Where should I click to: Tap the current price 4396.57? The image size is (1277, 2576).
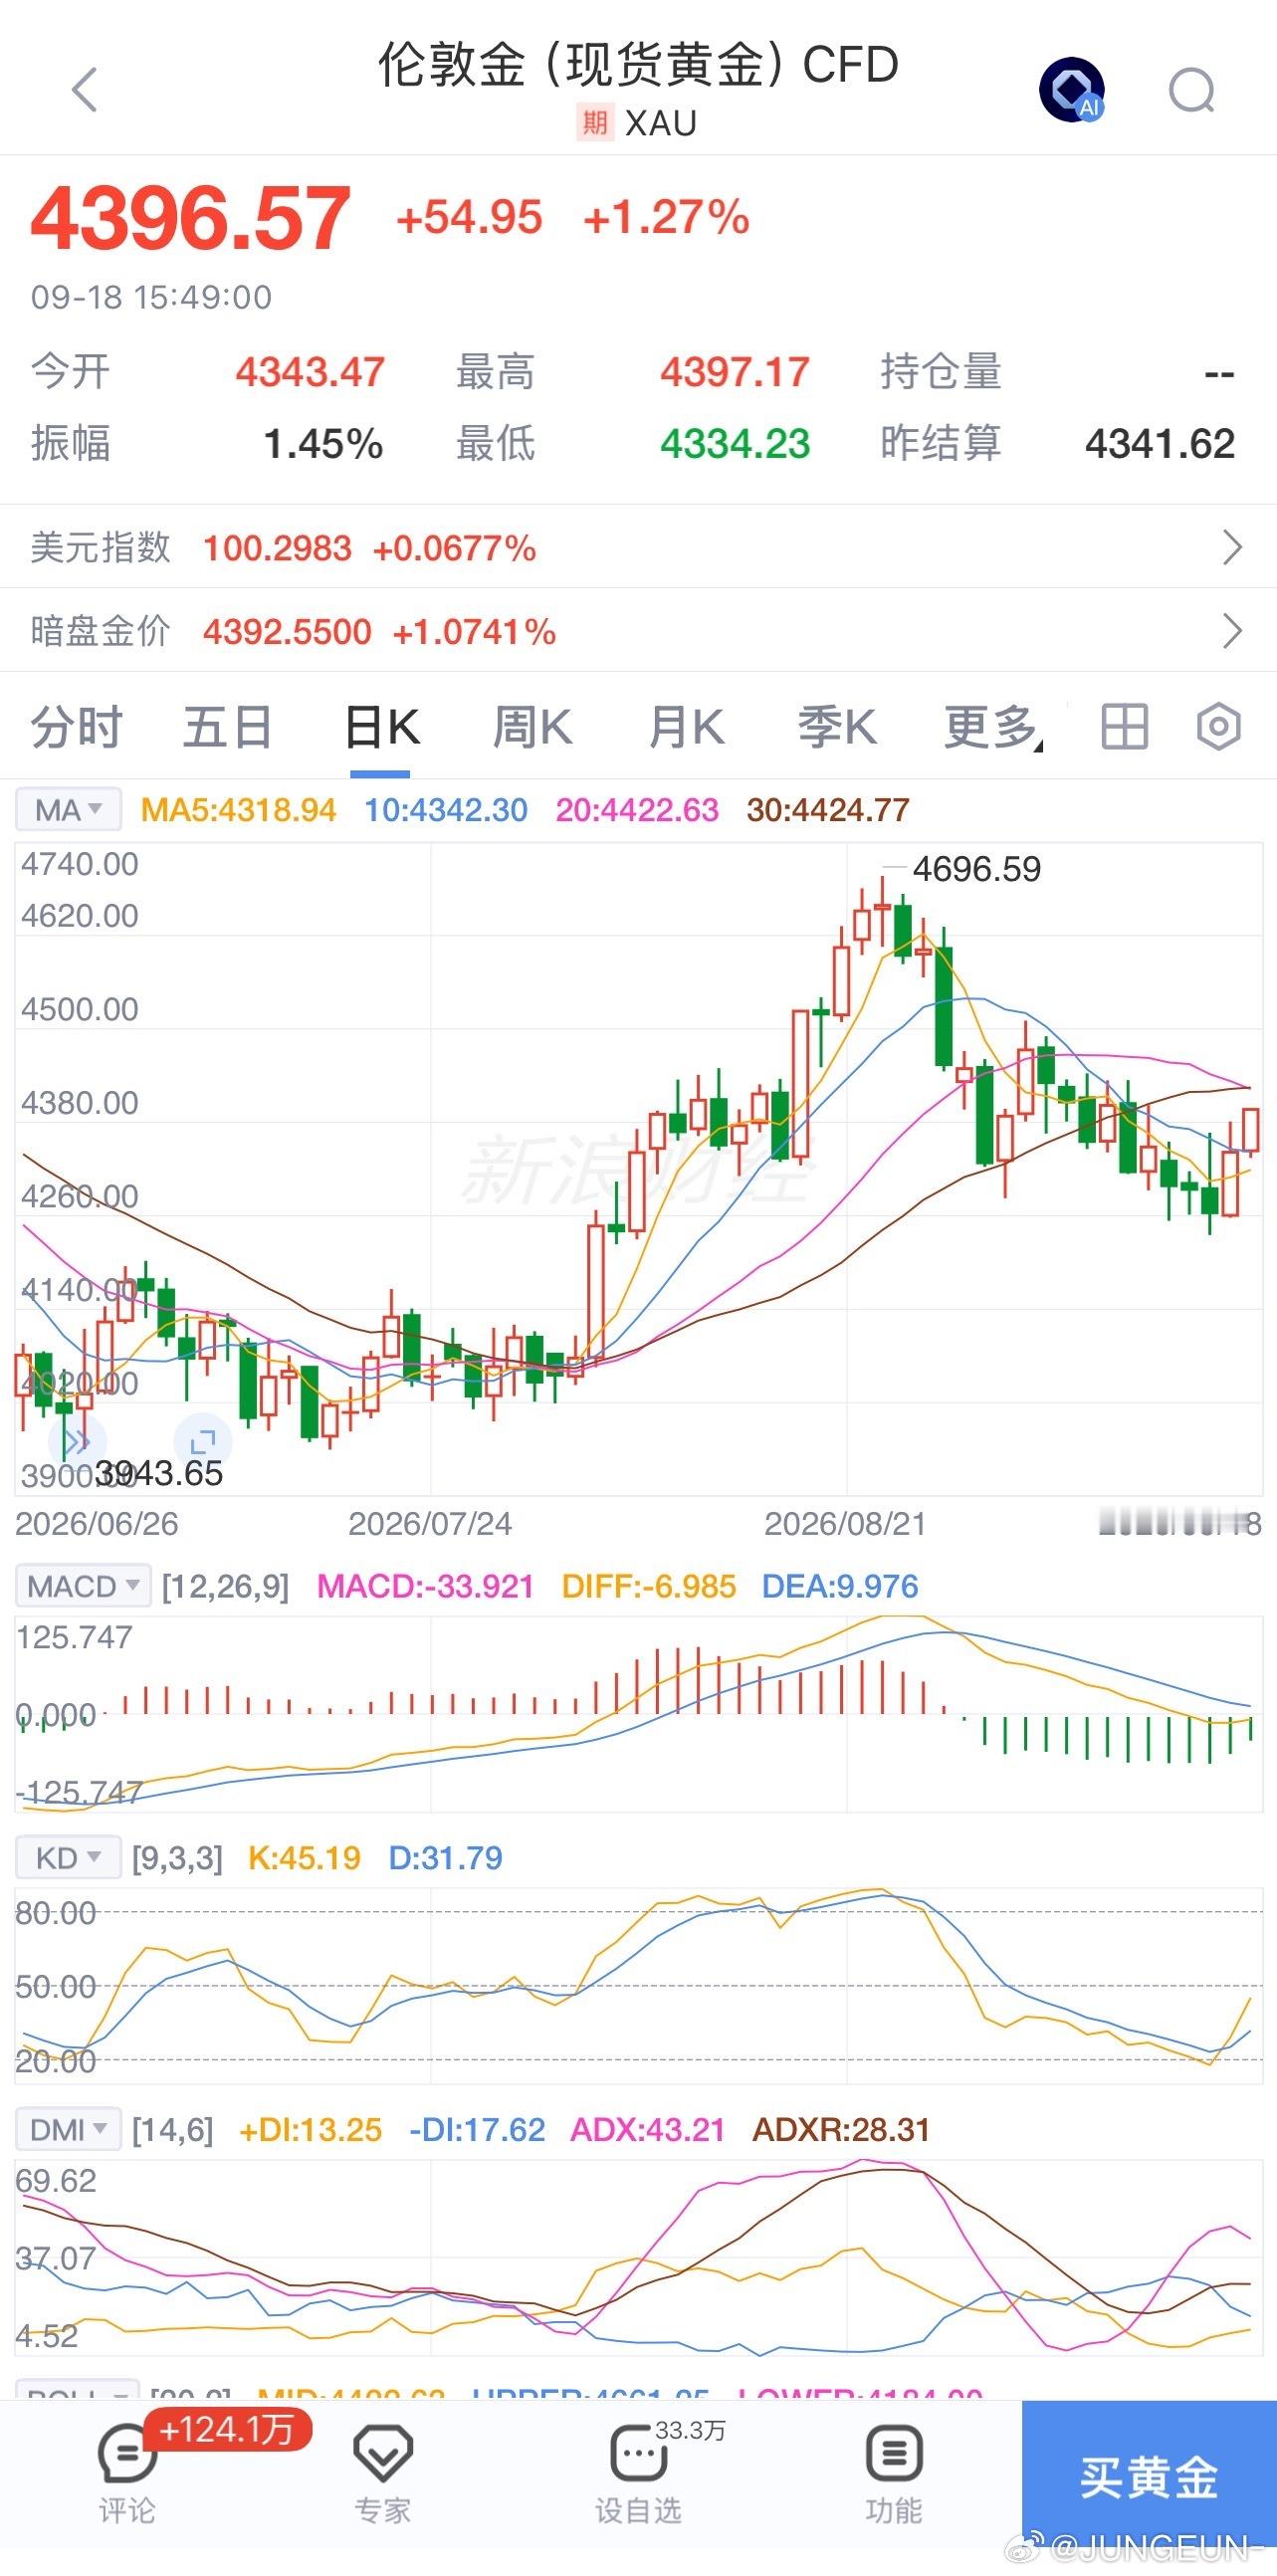[190, 218]
